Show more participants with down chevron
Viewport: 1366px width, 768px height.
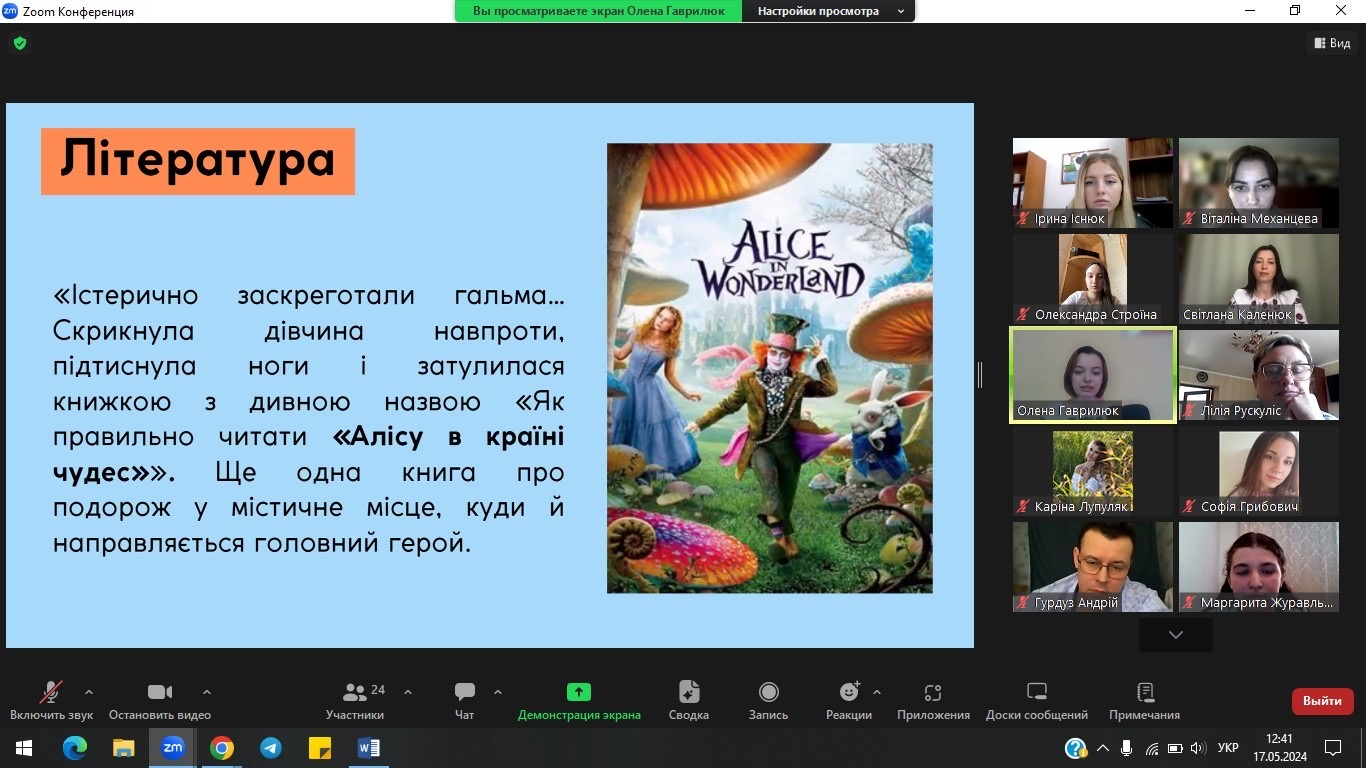click(x=1176, y=634)
